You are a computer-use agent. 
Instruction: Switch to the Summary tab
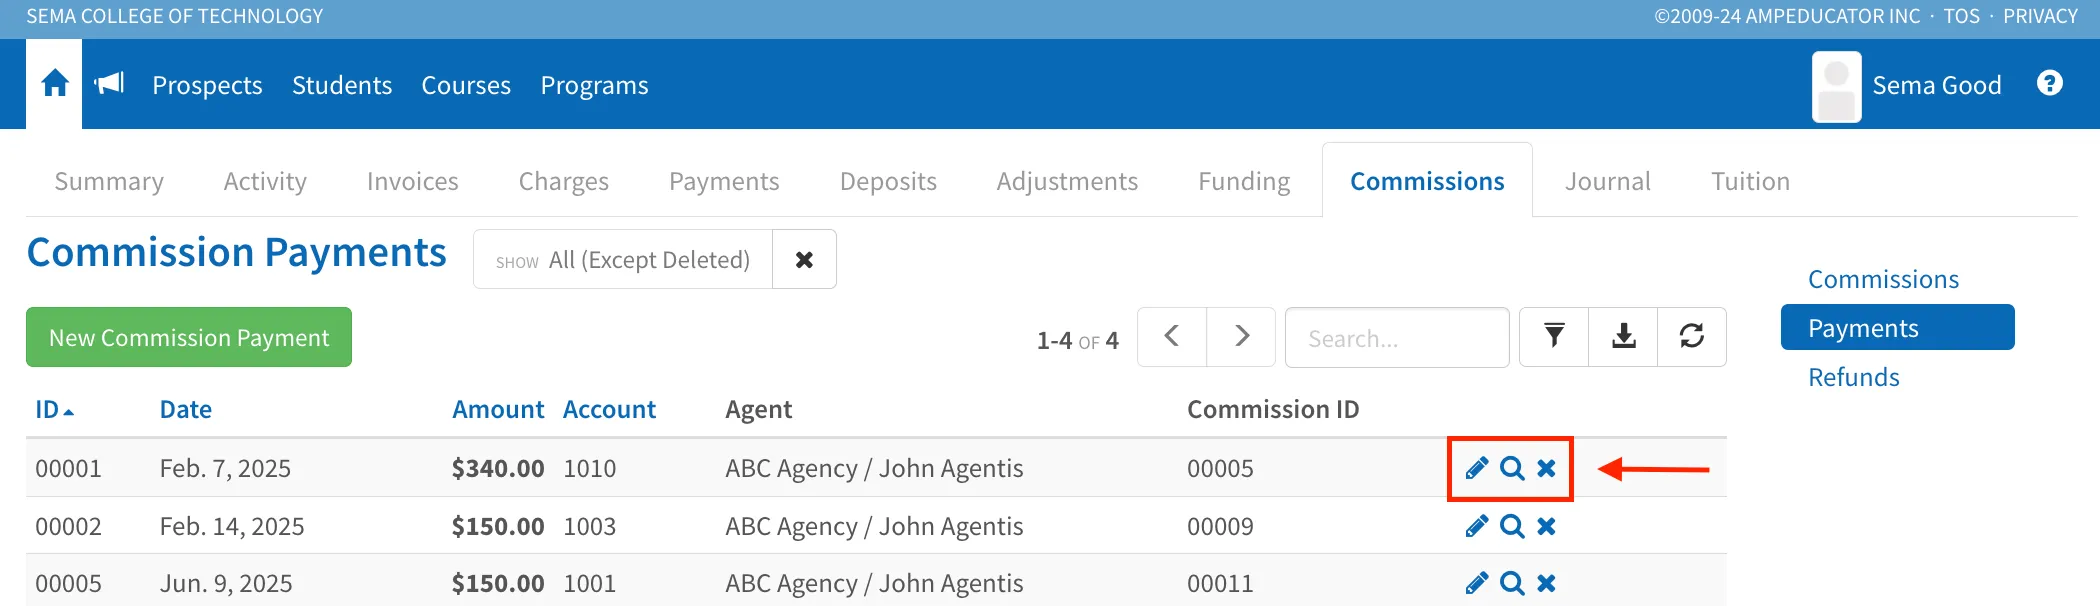109,181
